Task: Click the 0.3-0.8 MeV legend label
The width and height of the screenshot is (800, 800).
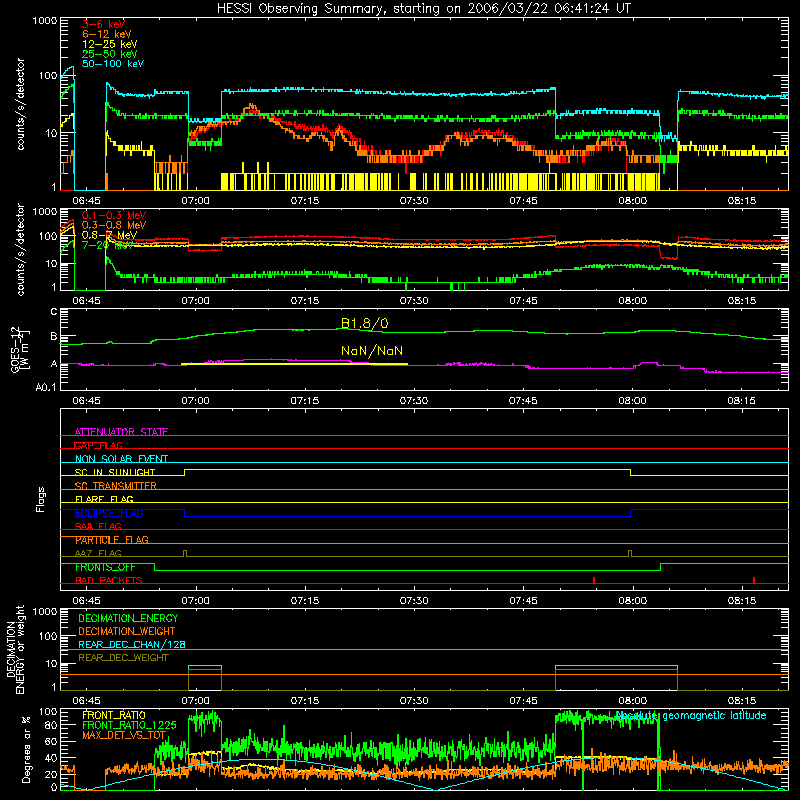Action: (114, 225)
